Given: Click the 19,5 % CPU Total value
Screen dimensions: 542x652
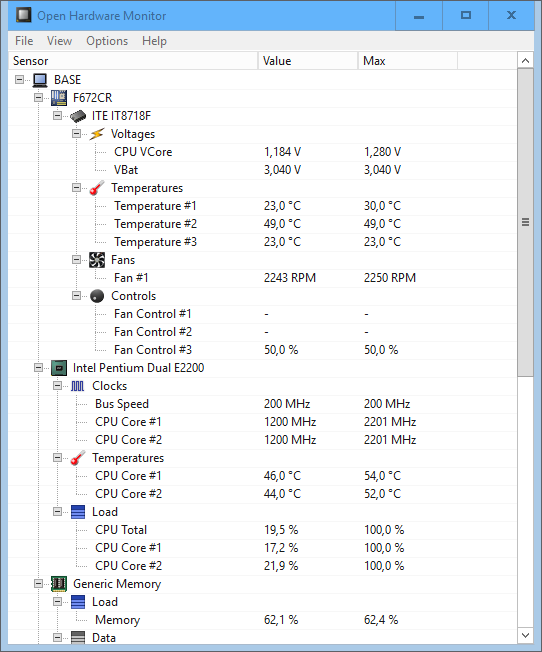Looking at the screenshot, I should pos(281,530).
